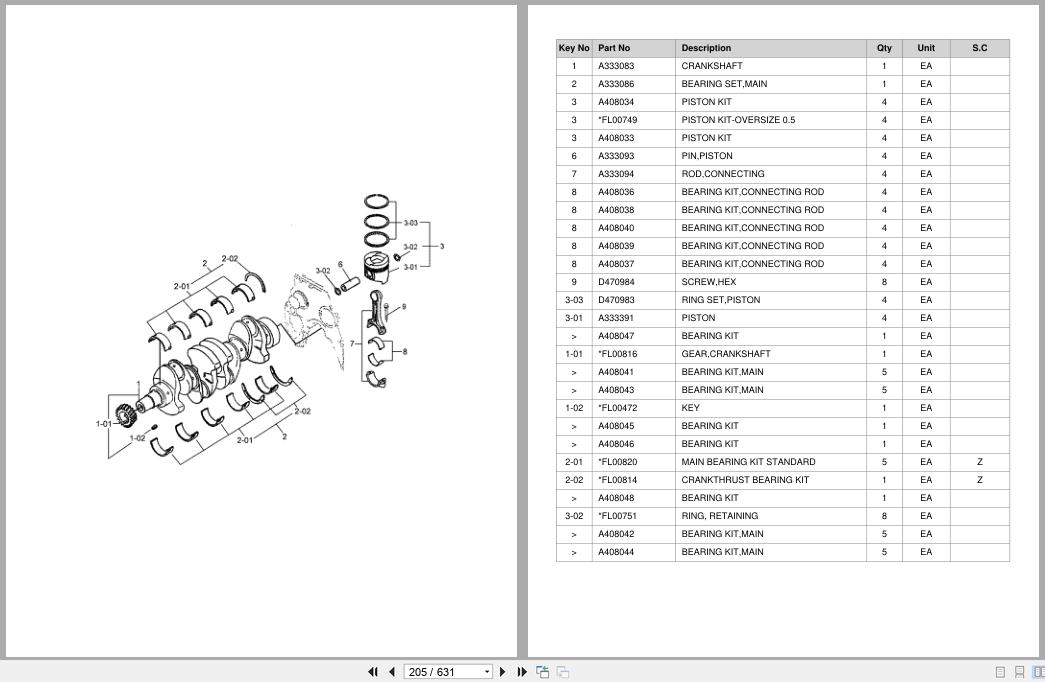Switch to two-page view
1045x682 pixels.
click(x=1038, y=672)
